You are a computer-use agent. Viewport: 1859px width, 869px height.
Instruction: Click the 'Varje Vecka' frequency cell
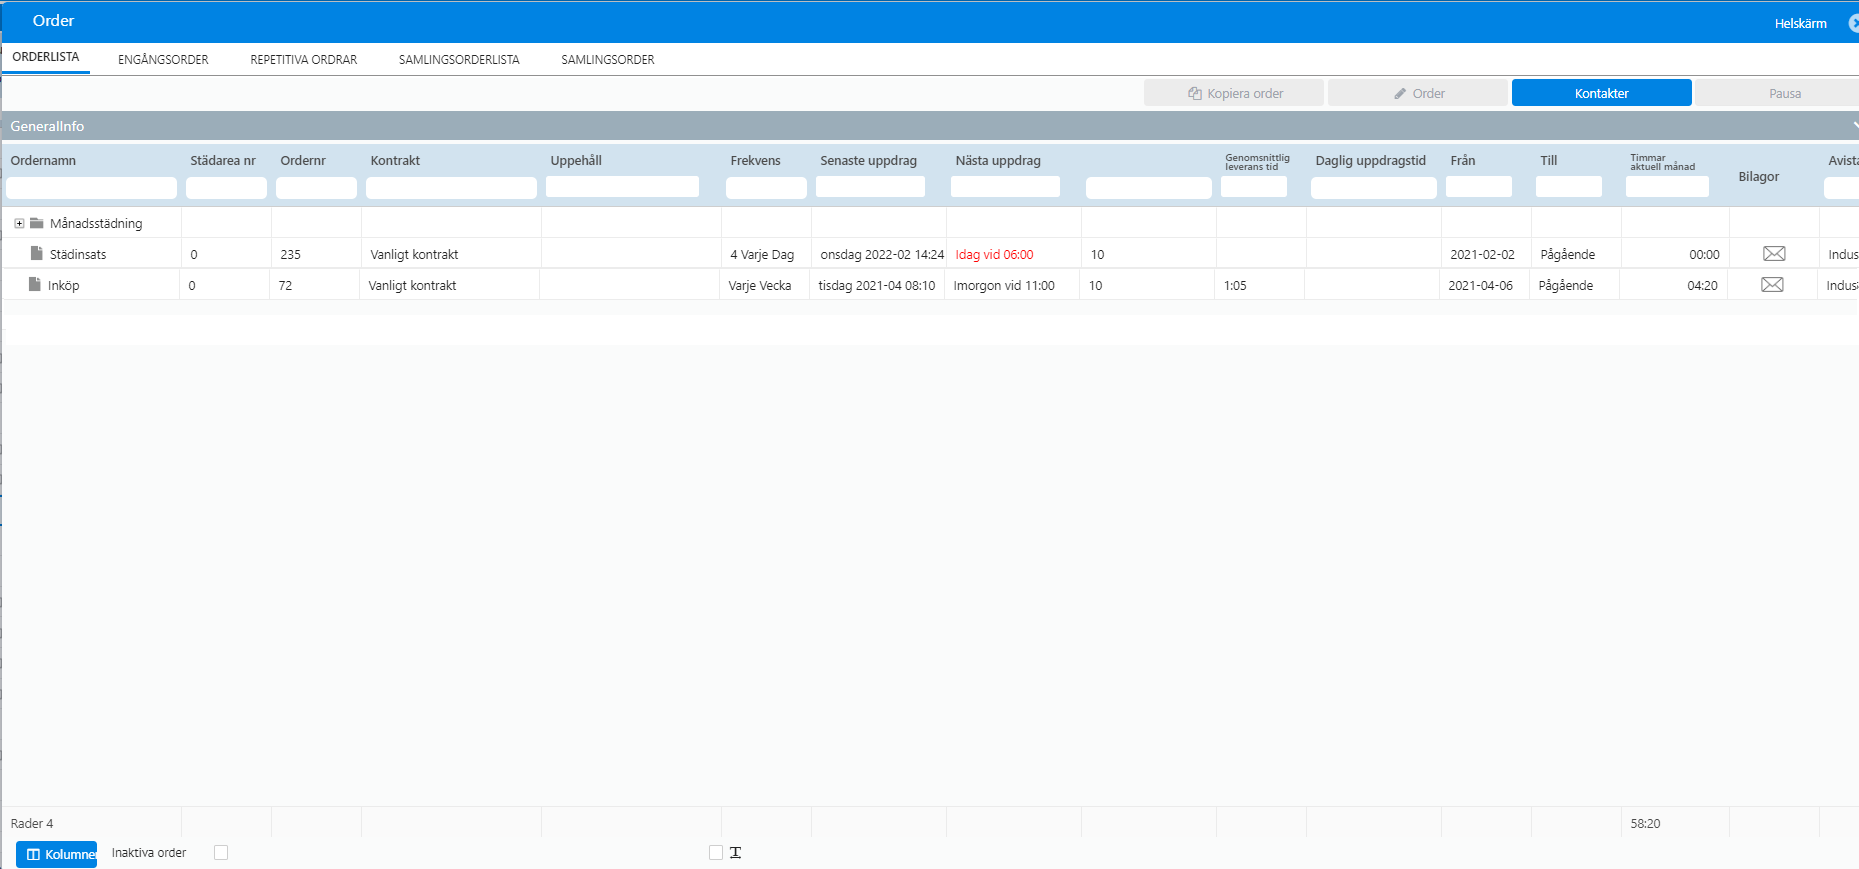(x=760, y=285)
